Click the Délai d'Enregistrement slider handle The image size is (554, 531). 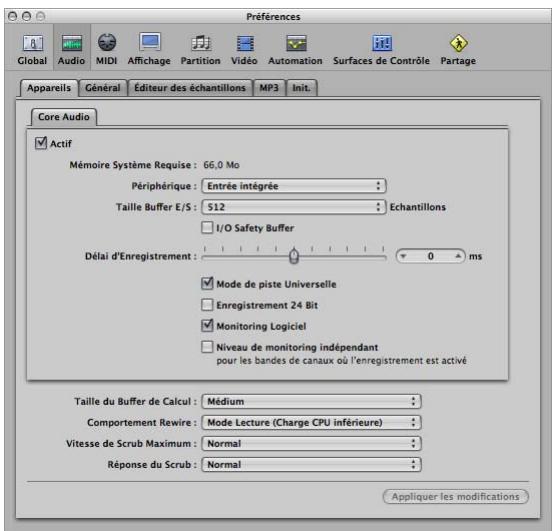(x=294, y=256)
